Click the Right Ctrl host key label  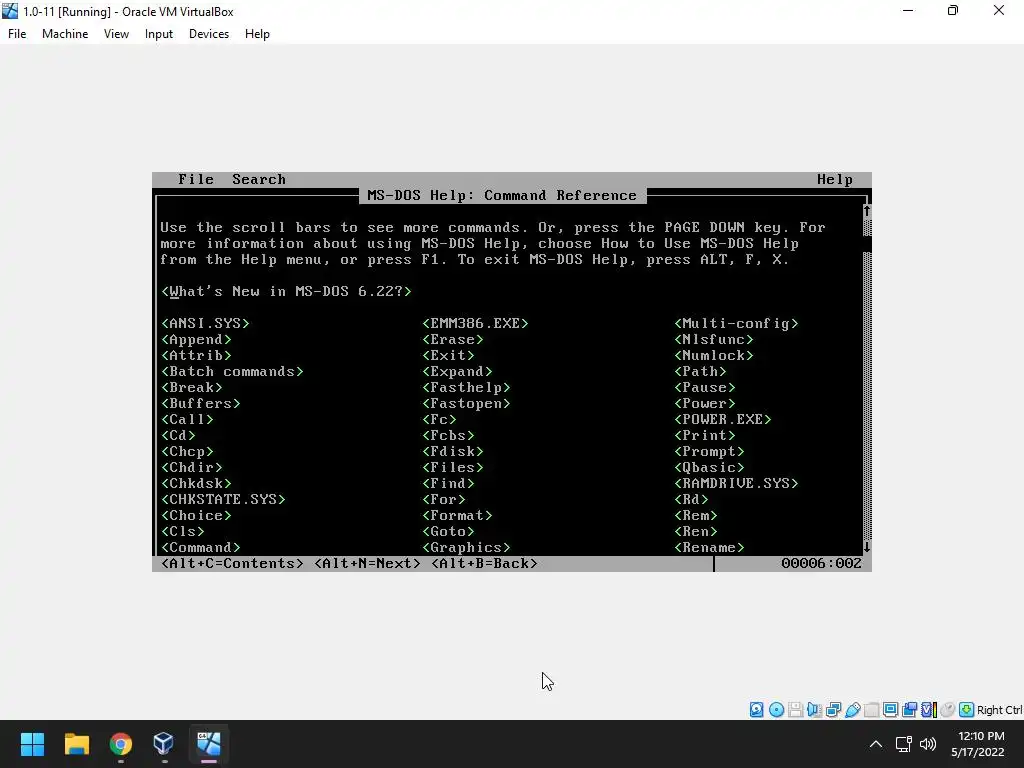click(999, 710)
